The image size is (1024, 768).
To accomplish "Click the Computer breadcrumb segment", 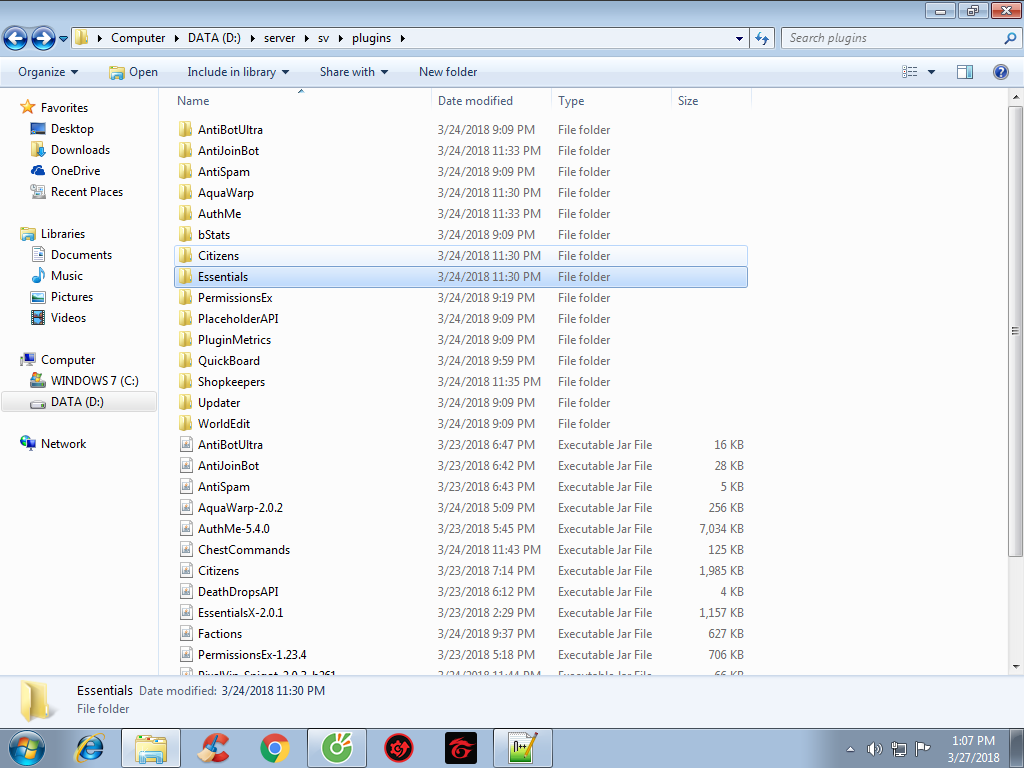I will pos(138,38).
